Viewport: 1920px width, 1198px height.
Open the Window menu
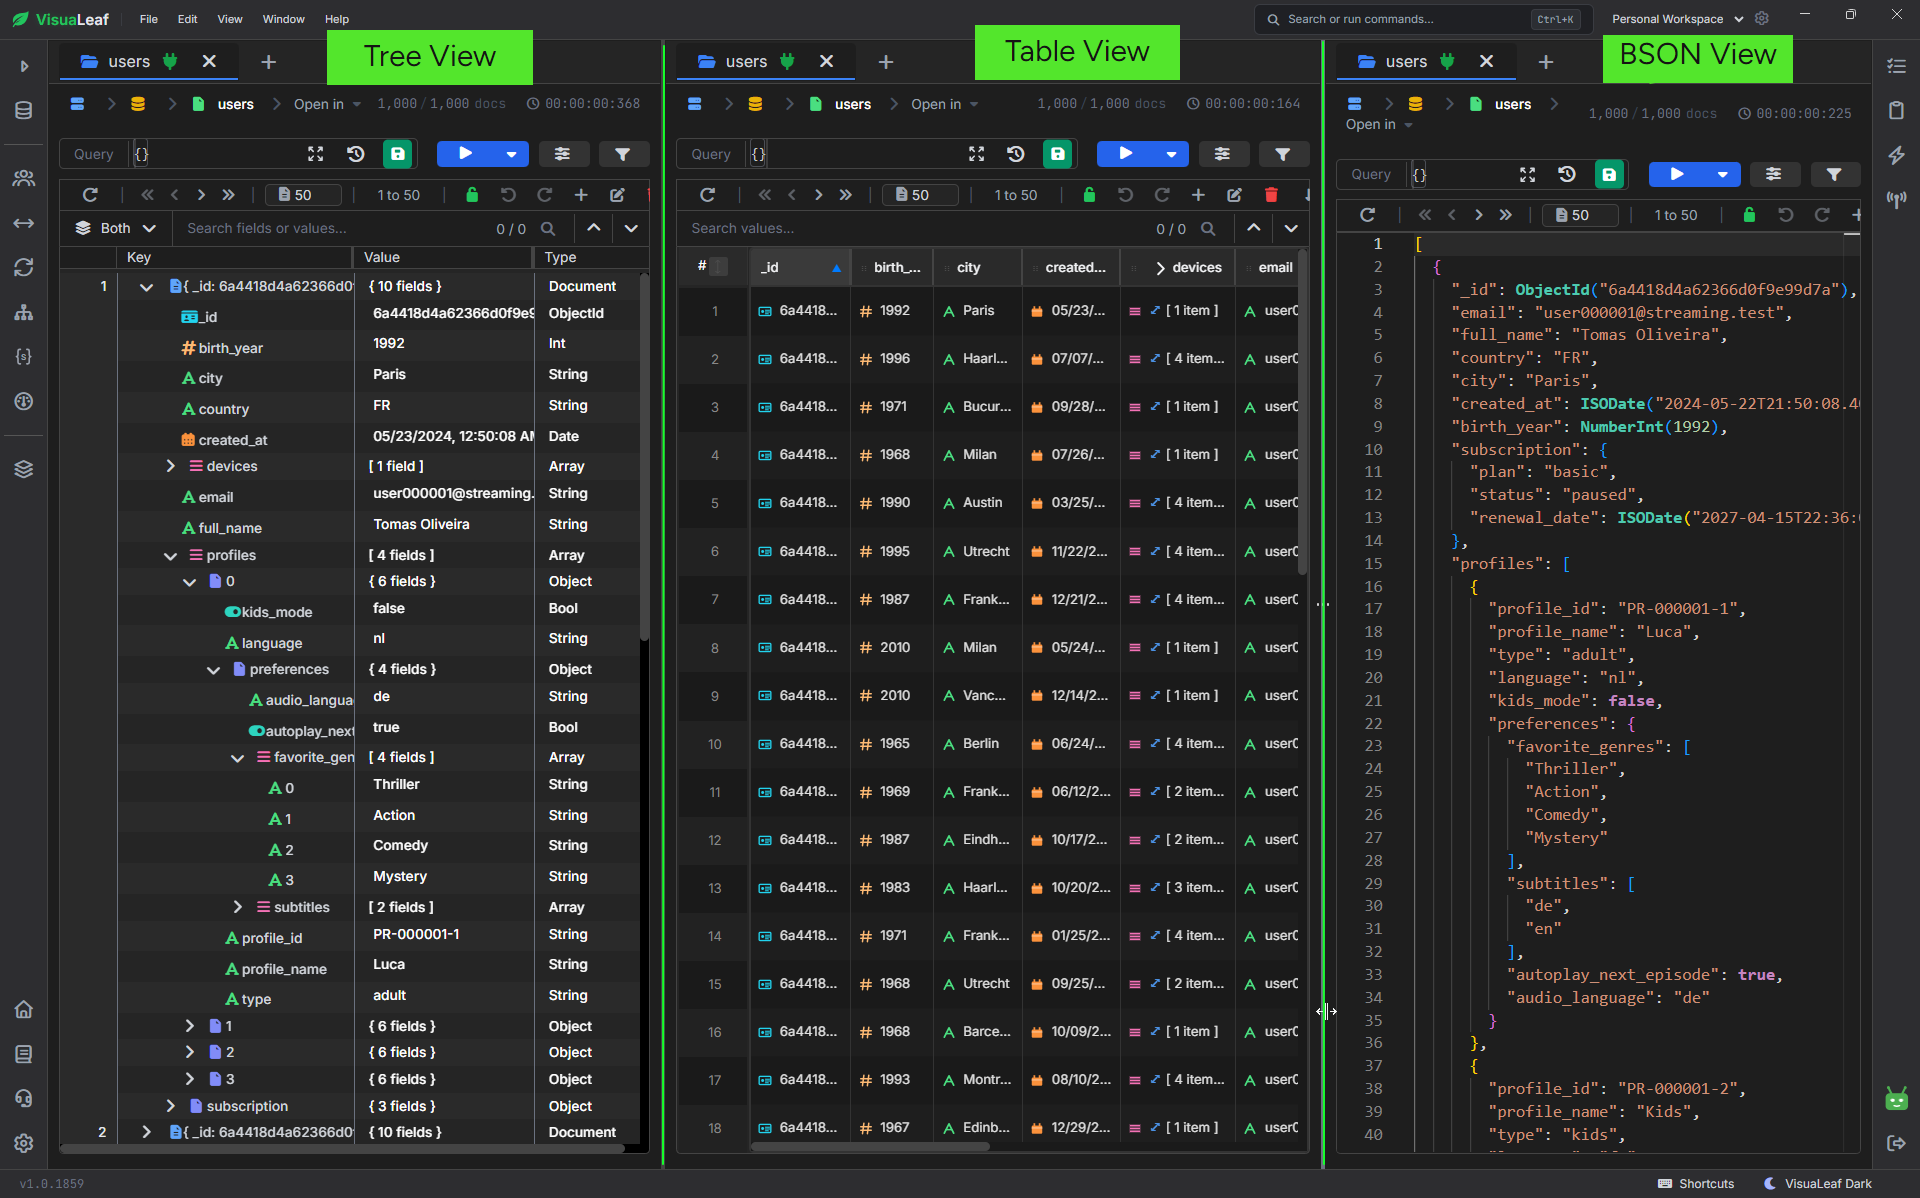click(283, 19)
